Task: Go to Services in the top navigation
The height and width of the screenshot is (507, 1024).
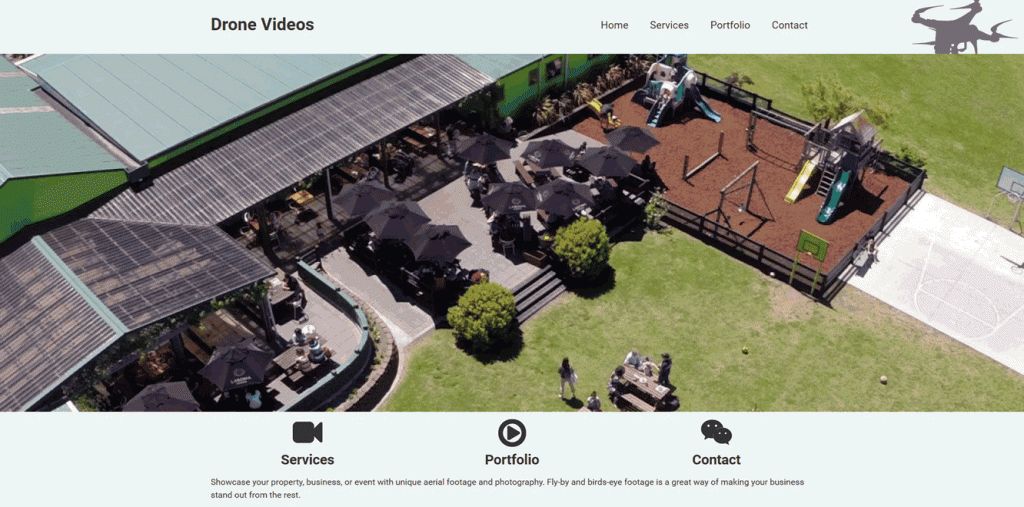Action: (x=669, y=25)
